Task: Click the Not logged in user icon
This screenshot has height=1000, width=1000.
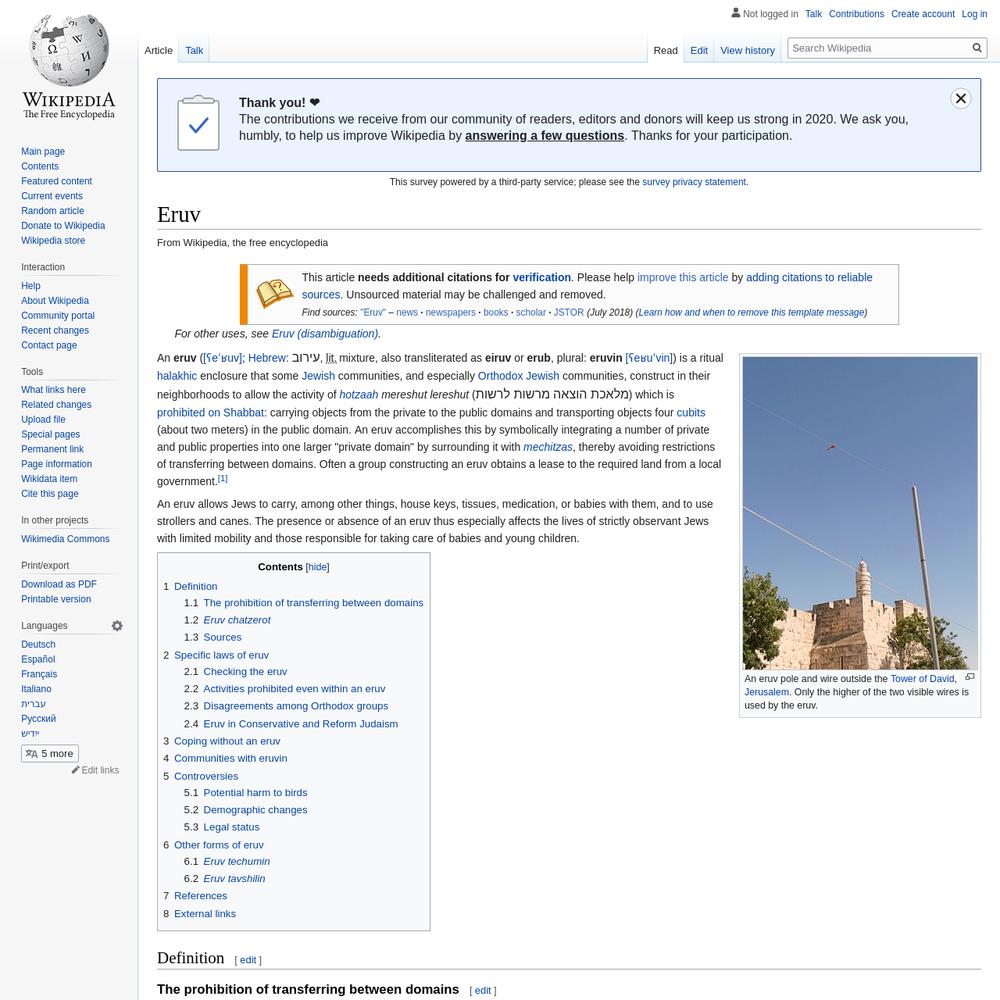Action: 736,13
